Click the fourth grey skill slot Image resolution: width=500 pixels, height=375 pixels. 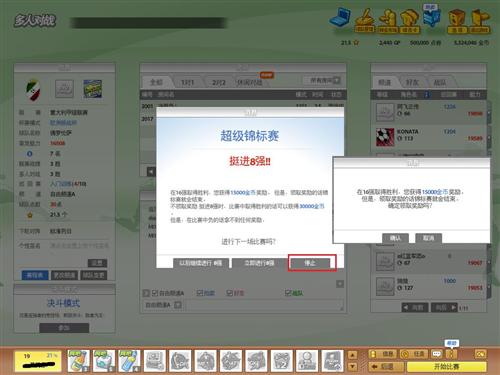click(231, 361)
